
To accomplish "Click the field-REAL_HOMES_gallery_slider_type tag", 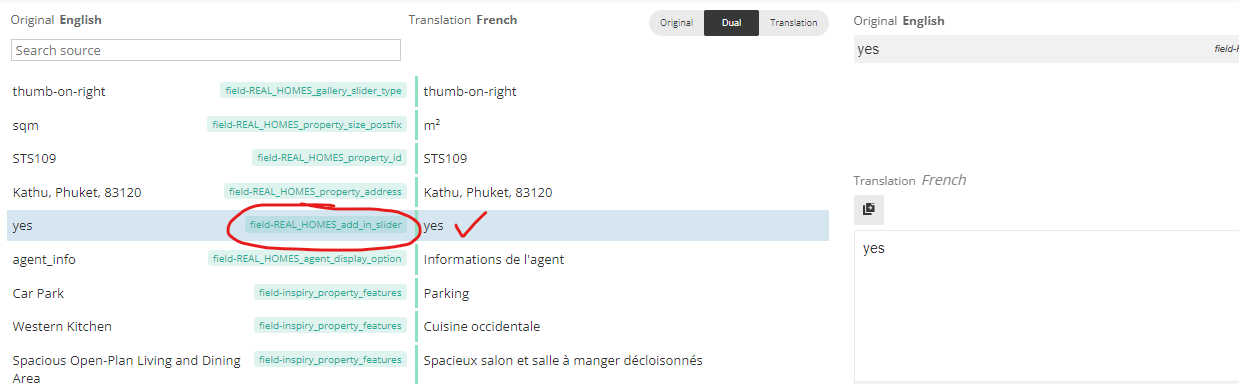I will point(314,91).
